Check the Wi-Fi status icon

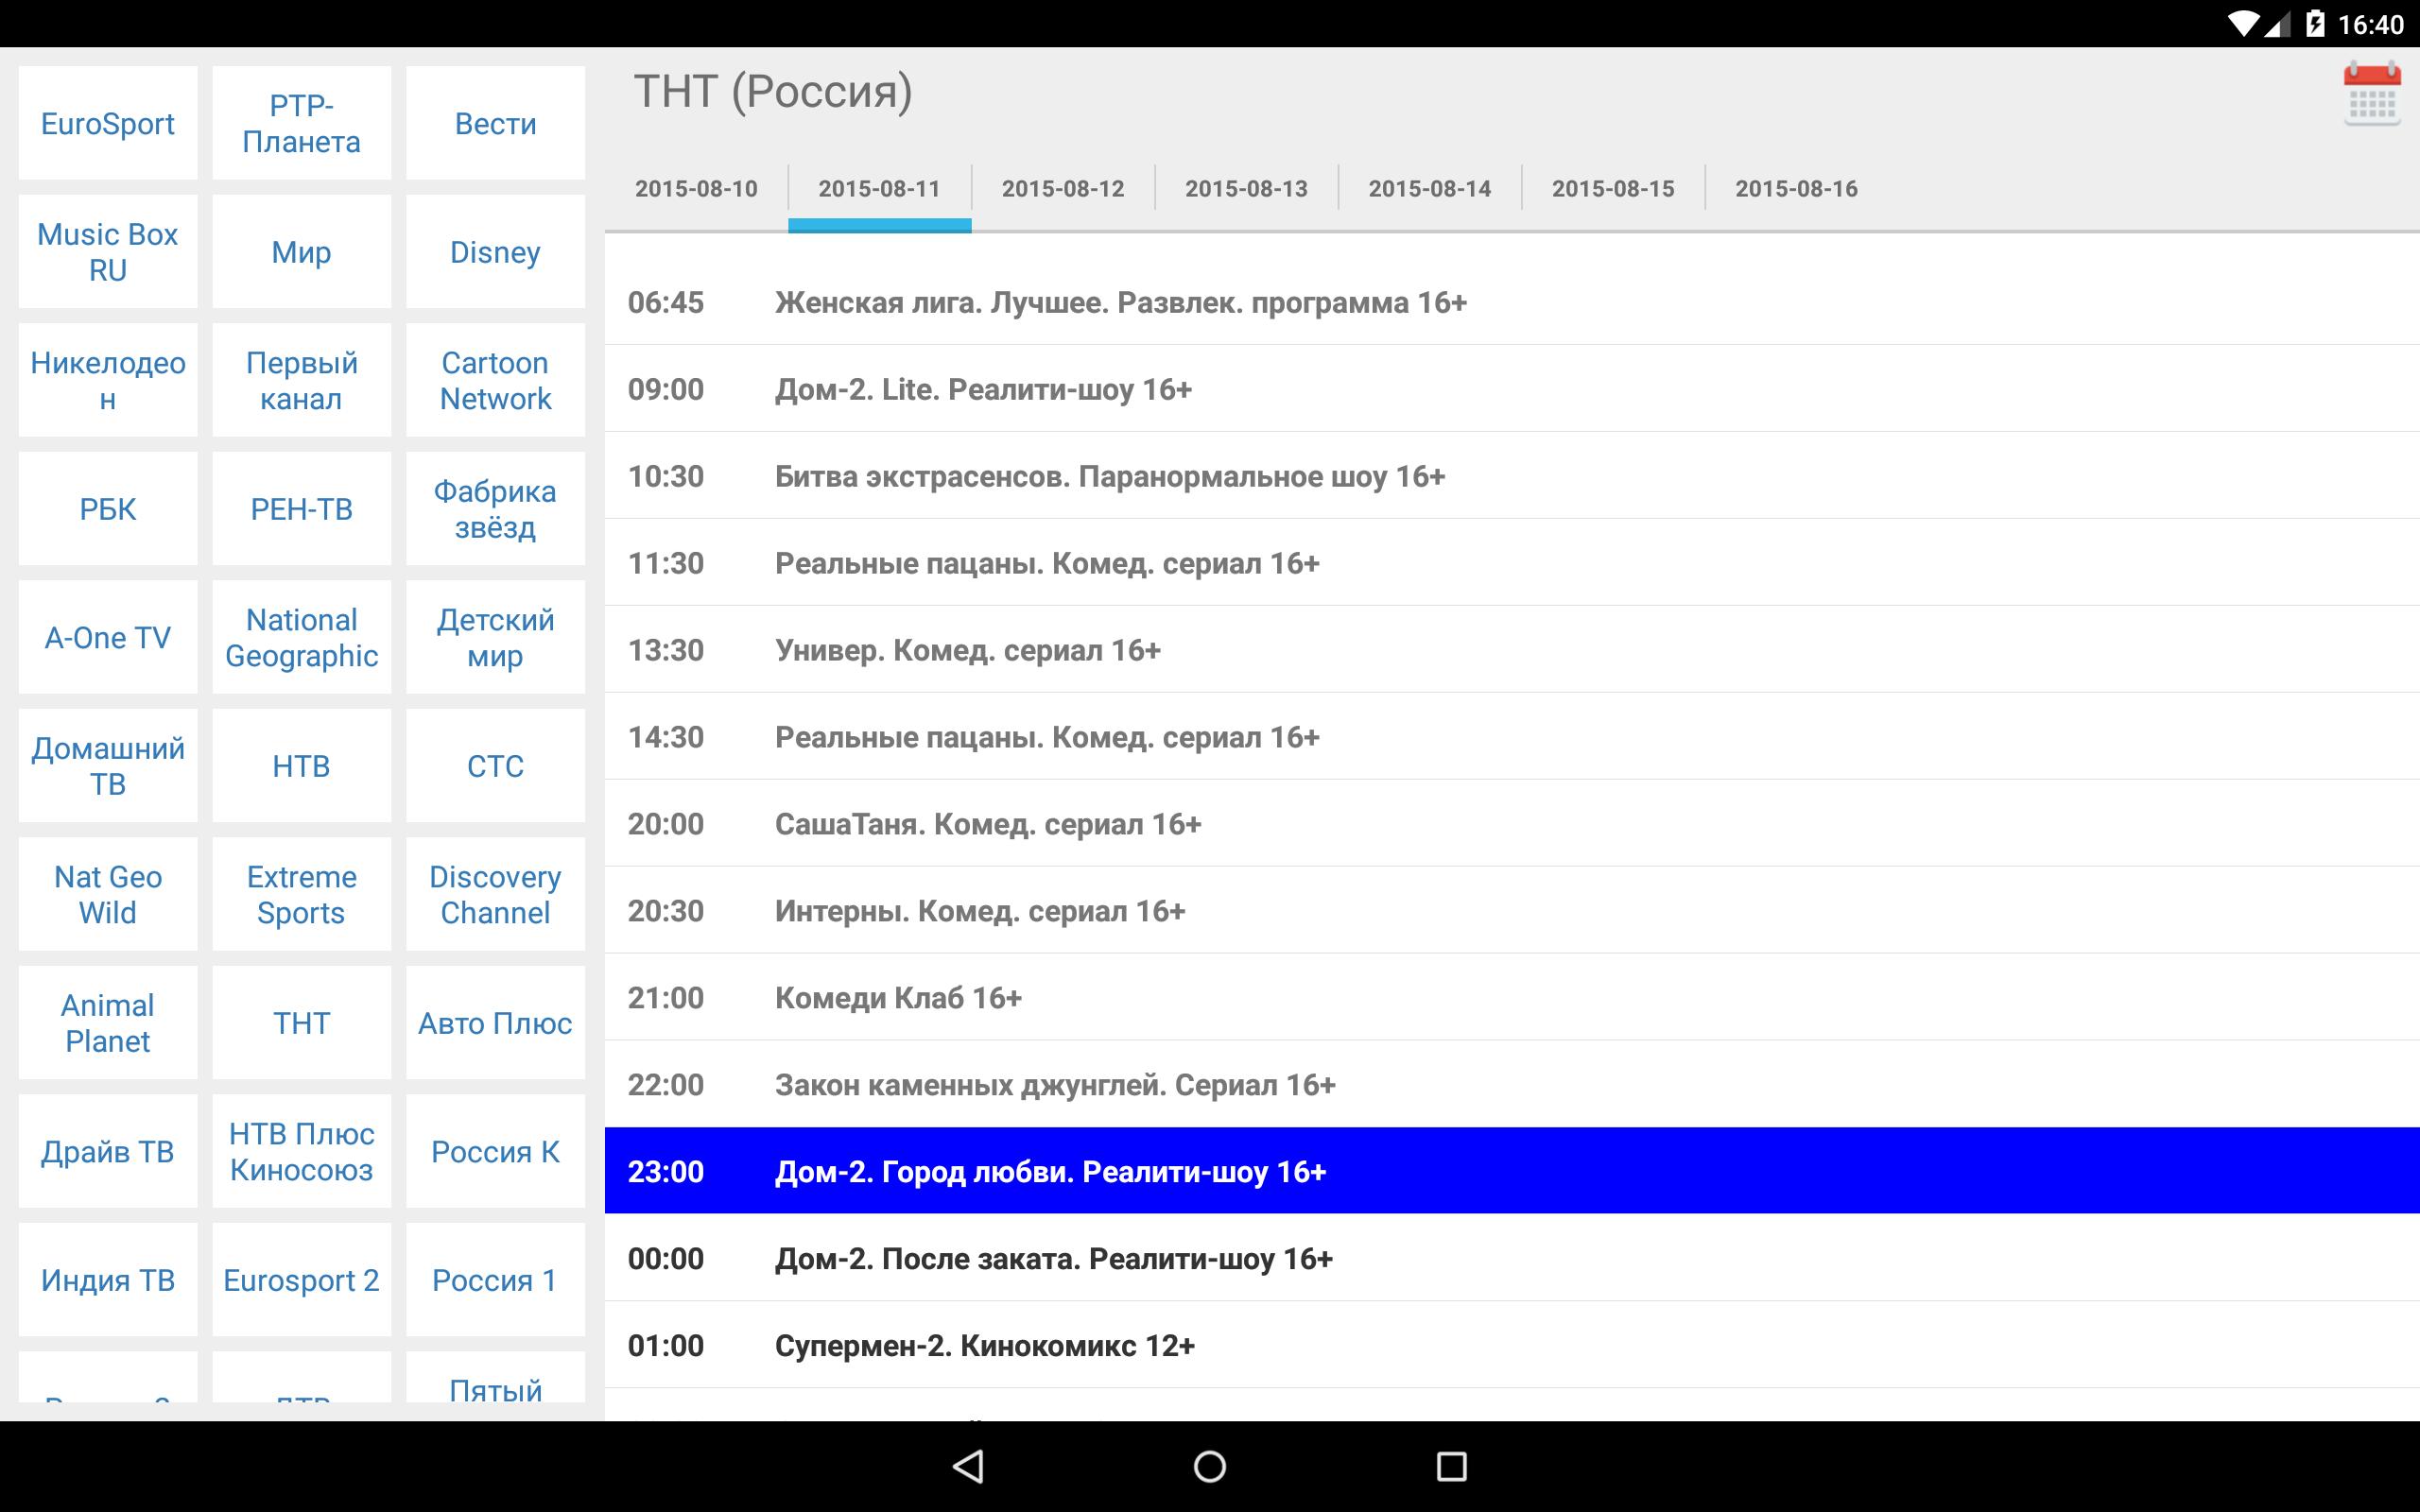click(2242, 24)
